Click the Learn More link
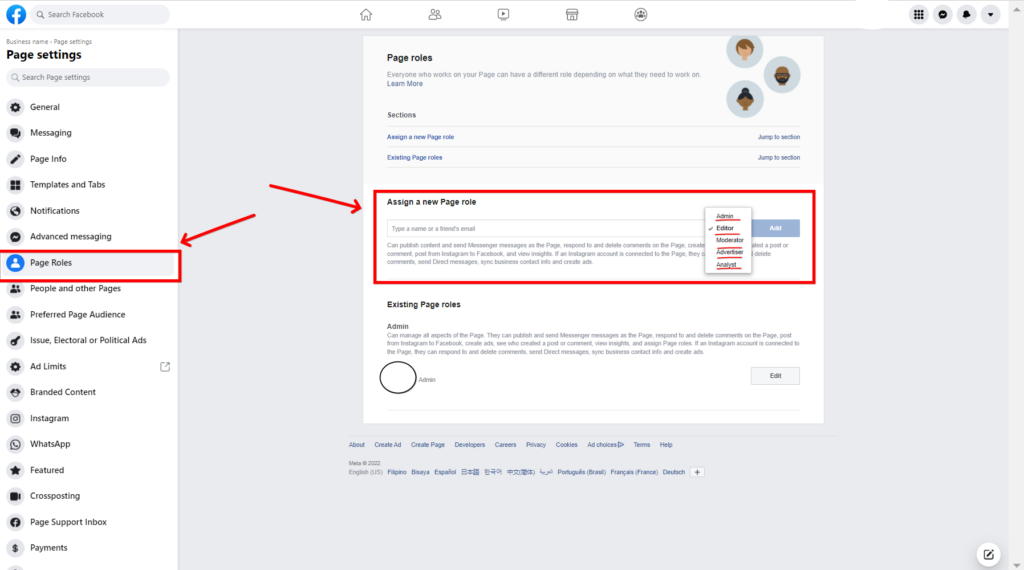Image resolution: width=1024 pixels, height=570 pixels. pos(404,84)
